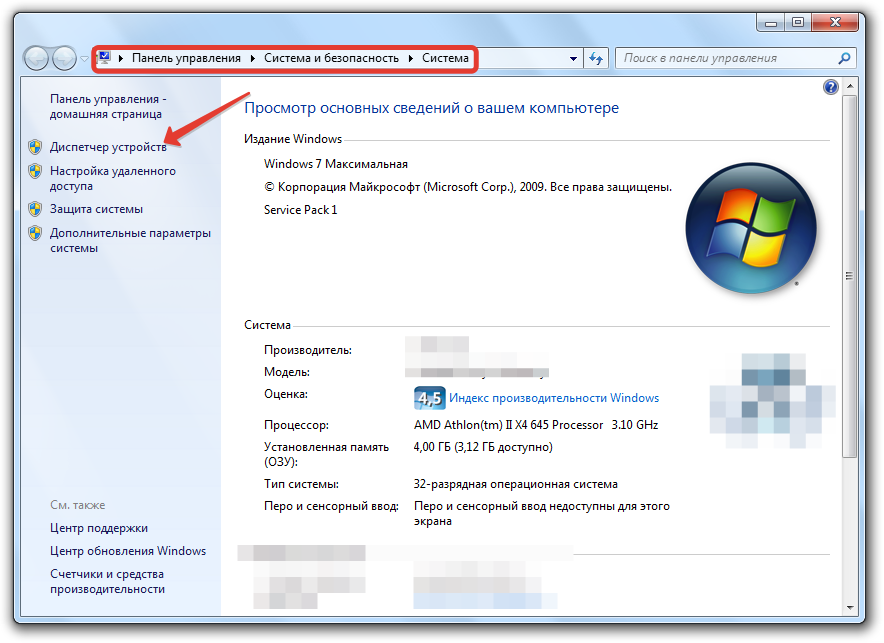Minimize the System window
Screen dimensions: 884x643
coord(771,23)
